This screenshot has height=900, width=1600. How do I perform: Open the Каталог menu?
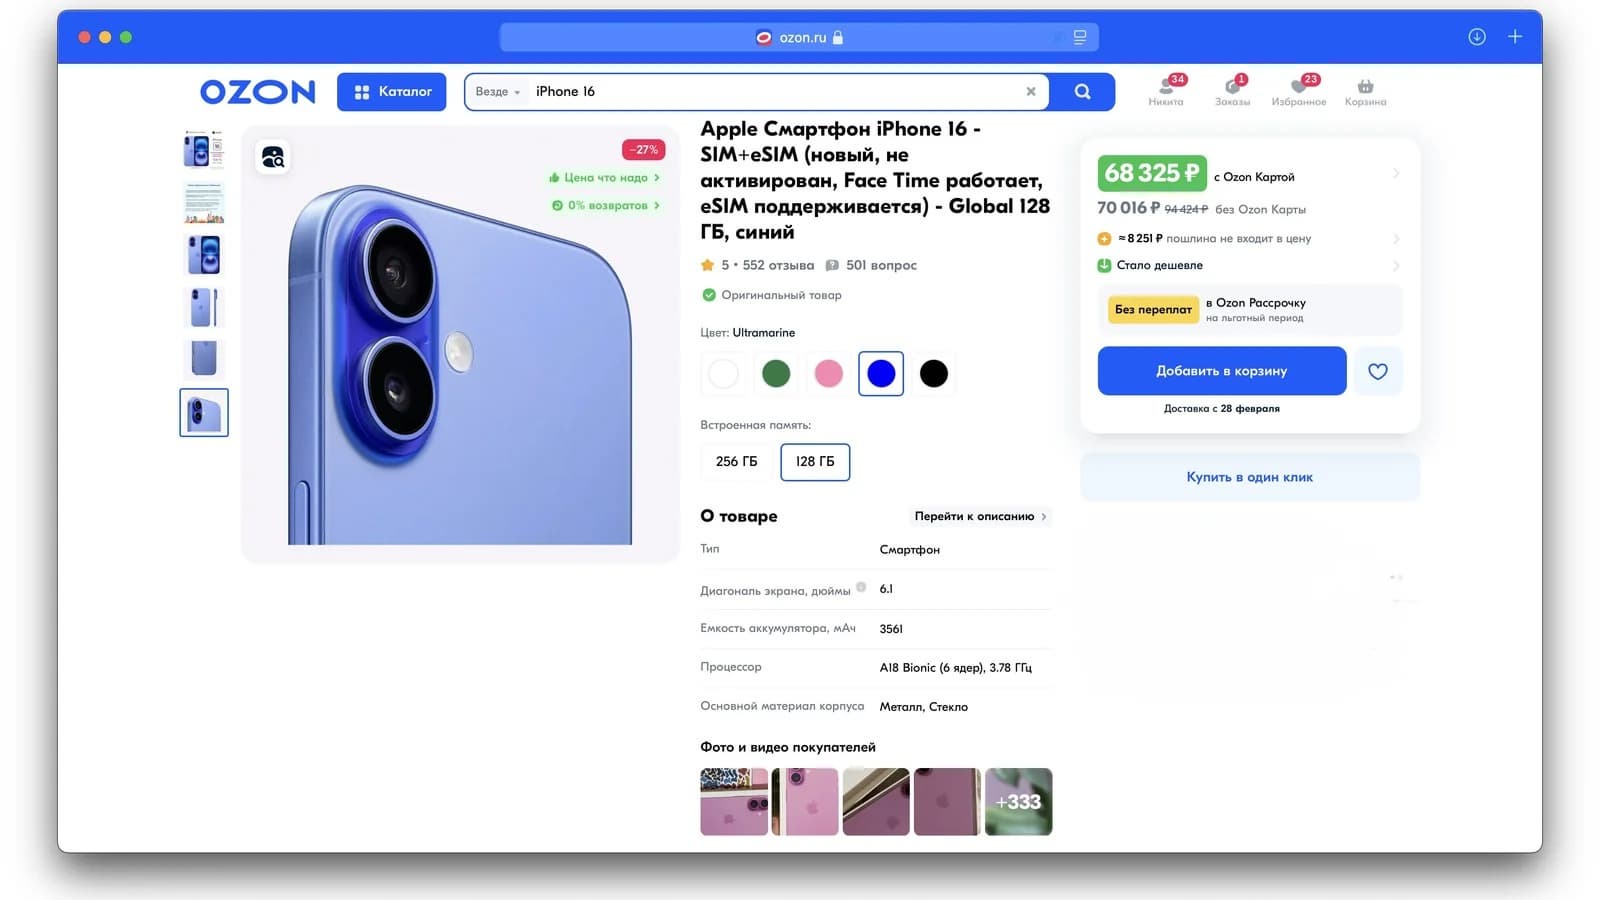click(x=392, y=92)
